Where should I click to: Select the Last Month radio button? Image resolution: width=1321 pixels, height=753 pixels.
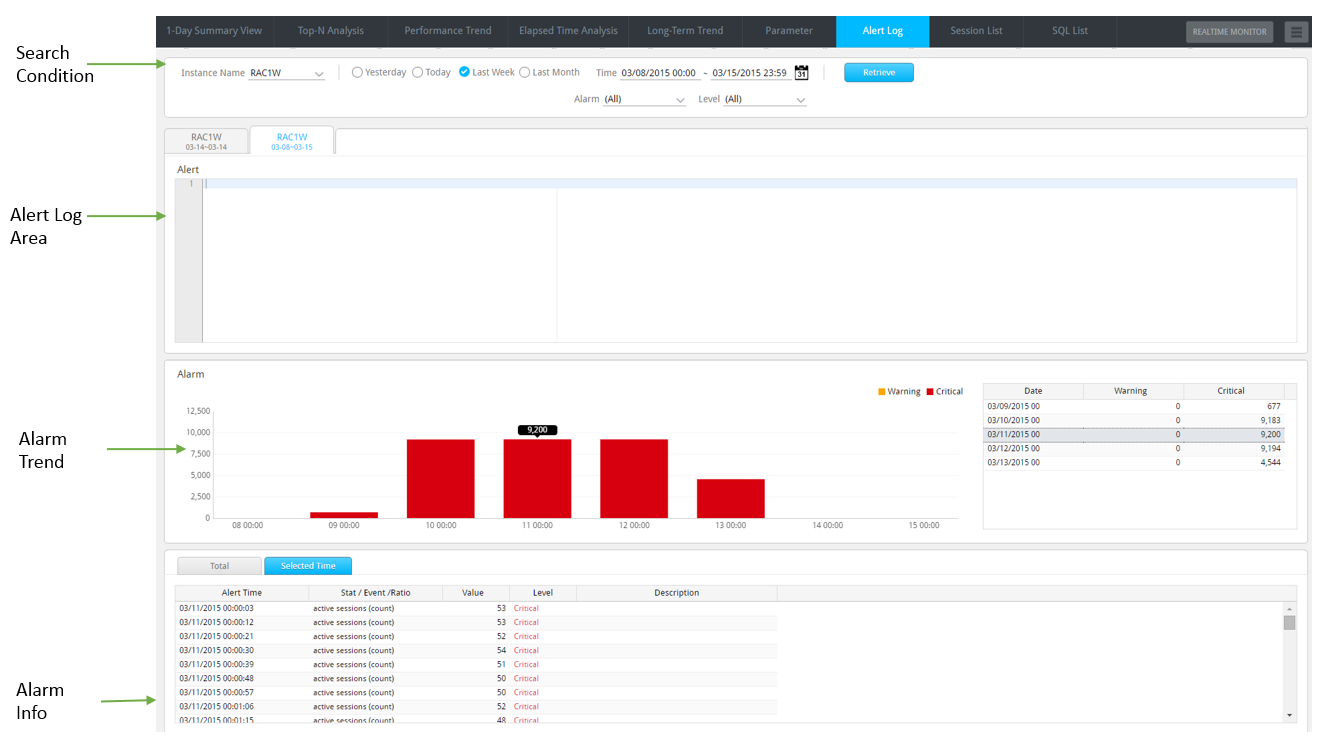click(x=525, y=72)
